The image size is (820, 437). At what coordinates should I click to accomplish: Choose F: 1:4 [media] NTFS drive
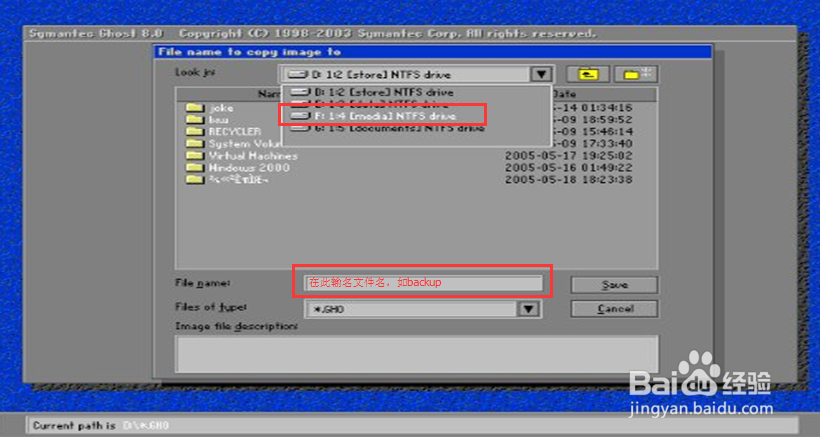pyautogui.click(x=373, y=116)
